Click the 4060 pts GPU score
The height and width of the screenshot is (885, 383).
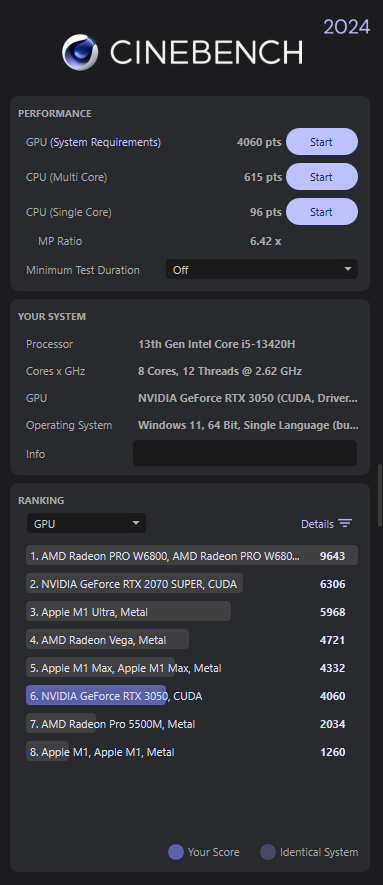pyautogui.click(x=259, y=142)
